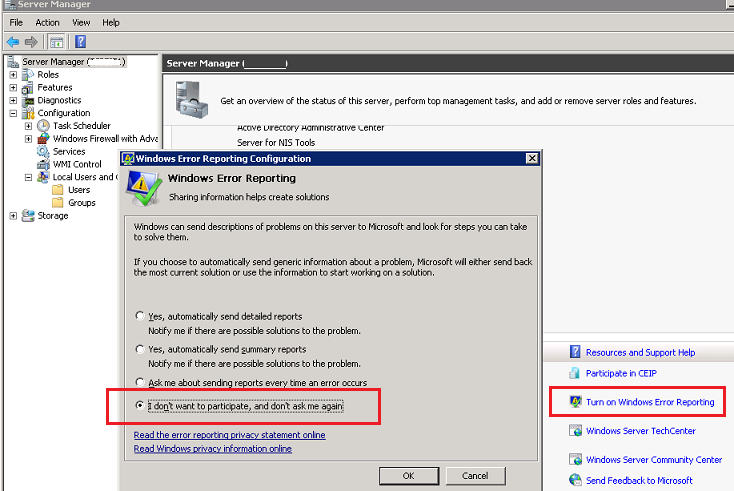Image resolution: width=734 pixels, height=491 pixels.
Task: Confirm the dialog with OK
Action: click(x=409, y=476)
